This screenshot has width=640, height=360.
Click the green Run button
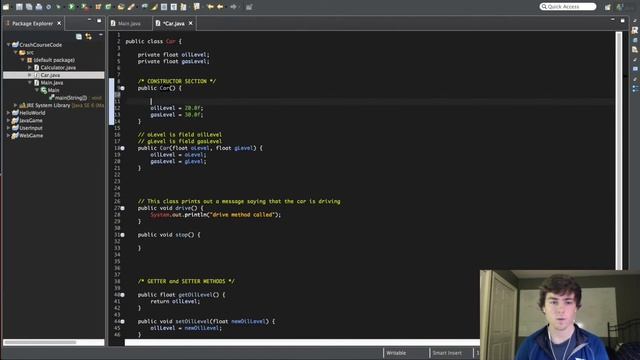coord(71,7)
